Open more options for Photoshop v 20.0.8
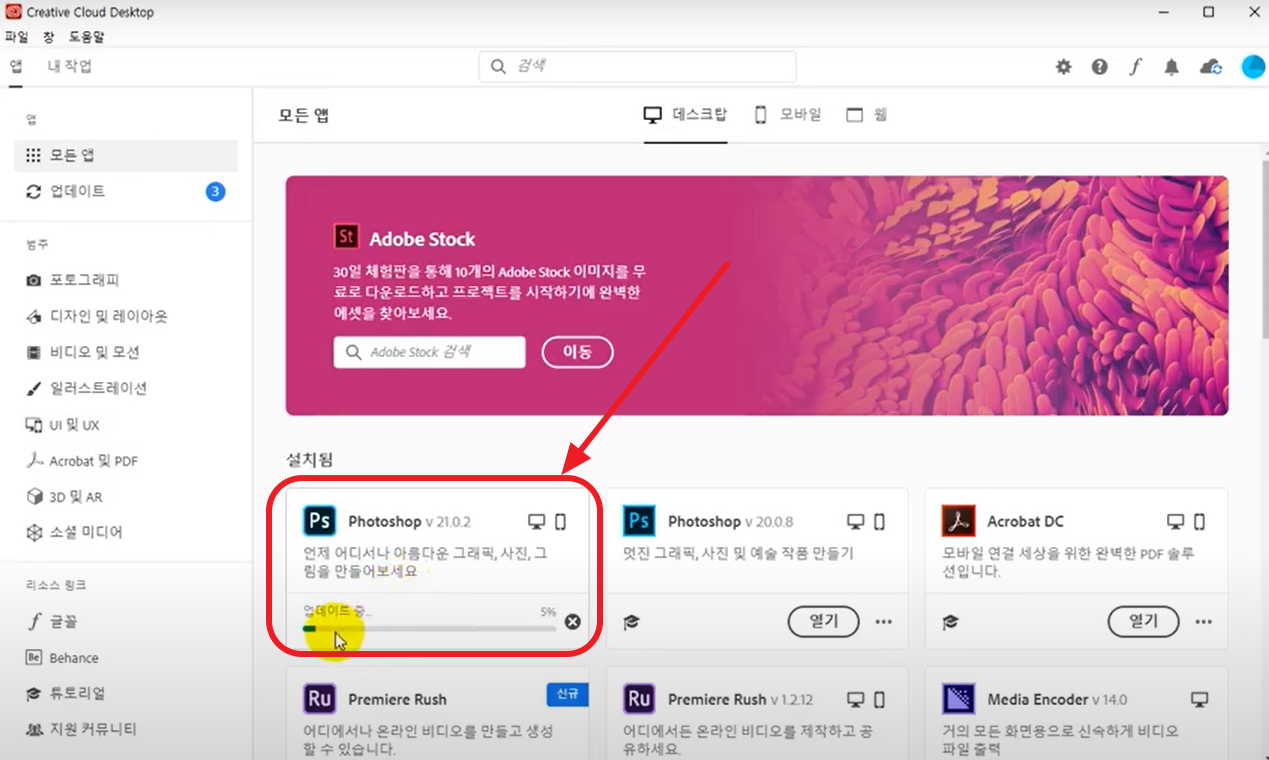The height and width of the screenshot is (760, 1269). pyautogui.click(x=883, y=622)
